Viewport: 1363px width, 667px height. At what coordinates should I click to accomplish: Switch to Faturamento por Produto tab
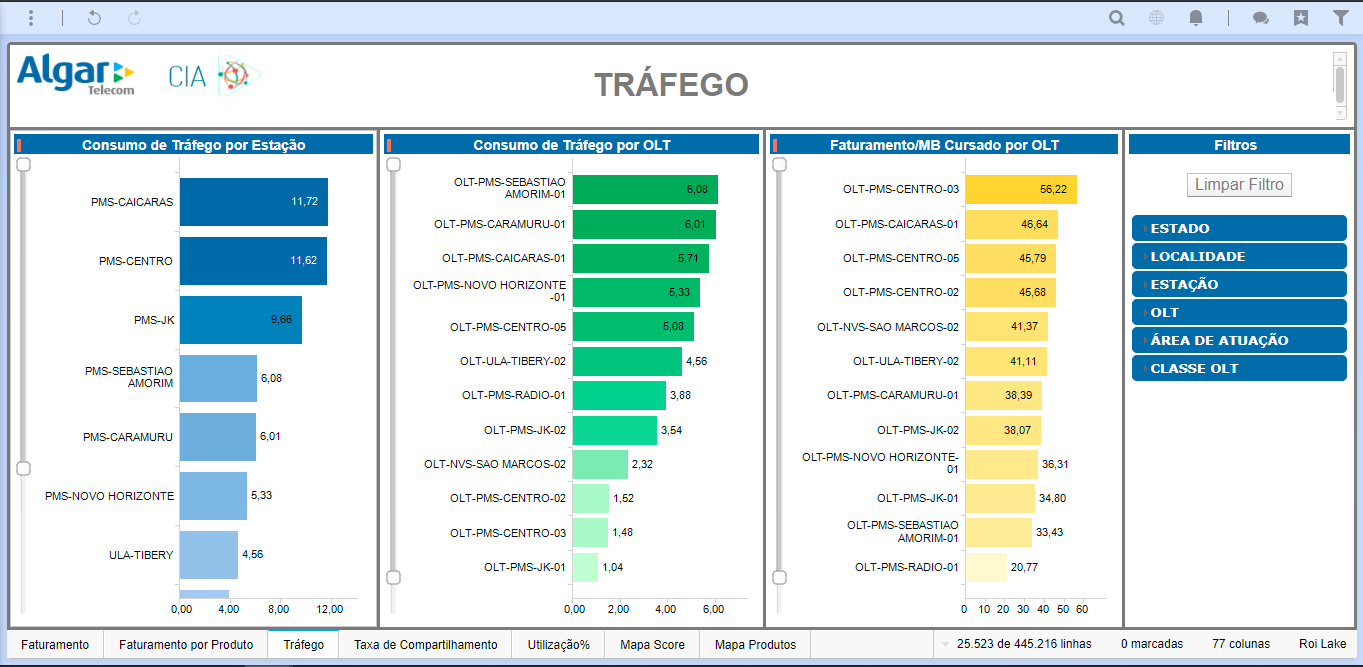(186, 645)
